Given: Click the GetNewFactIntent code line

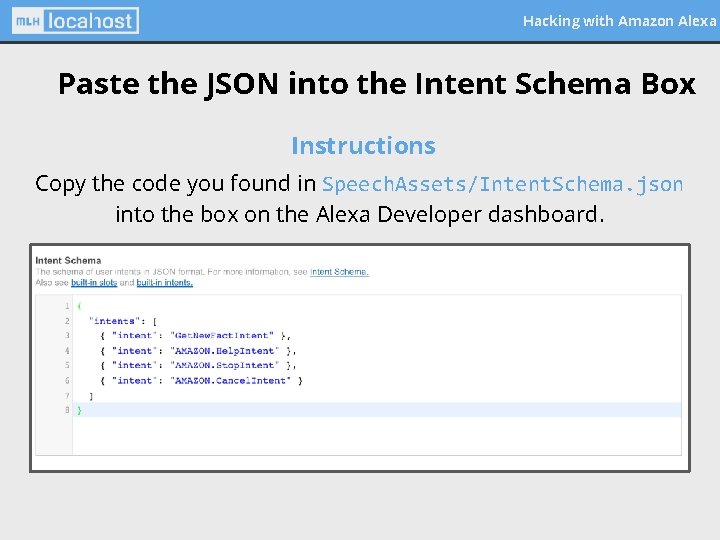Looking at the screenshot, I should click(196, 336).
